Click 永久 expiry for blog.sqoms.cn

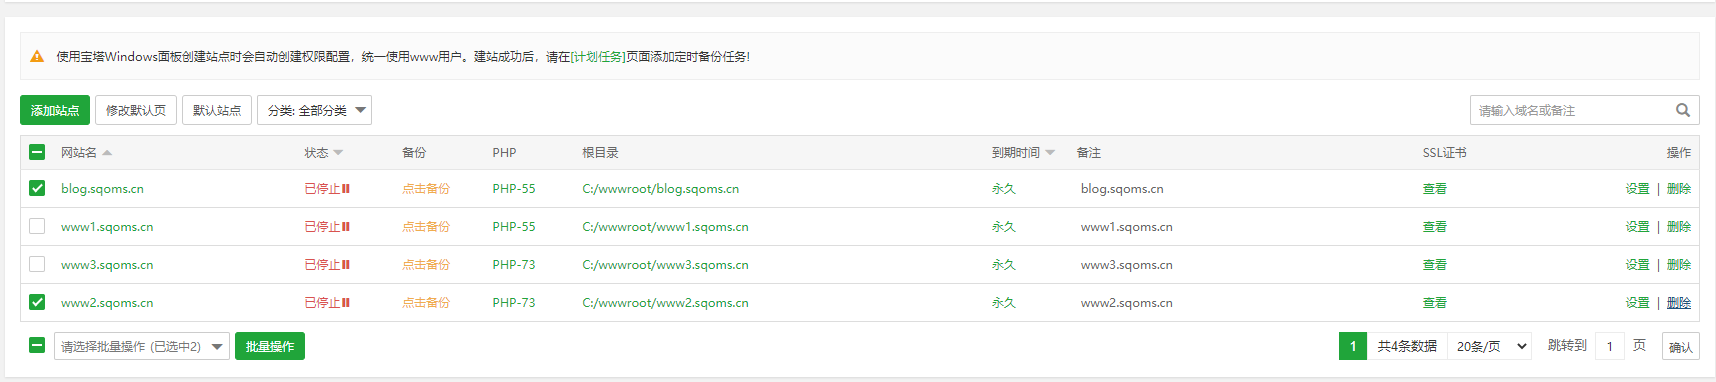pyautogui.click(x=1003, y=189)
